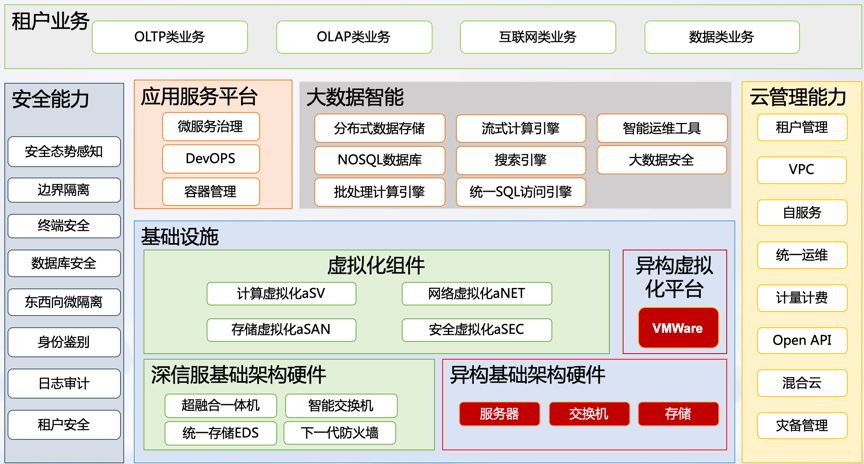Viewport: 864px width, 464px height.
Task: Click the red 服务器 block
Action: pos(498,414)
